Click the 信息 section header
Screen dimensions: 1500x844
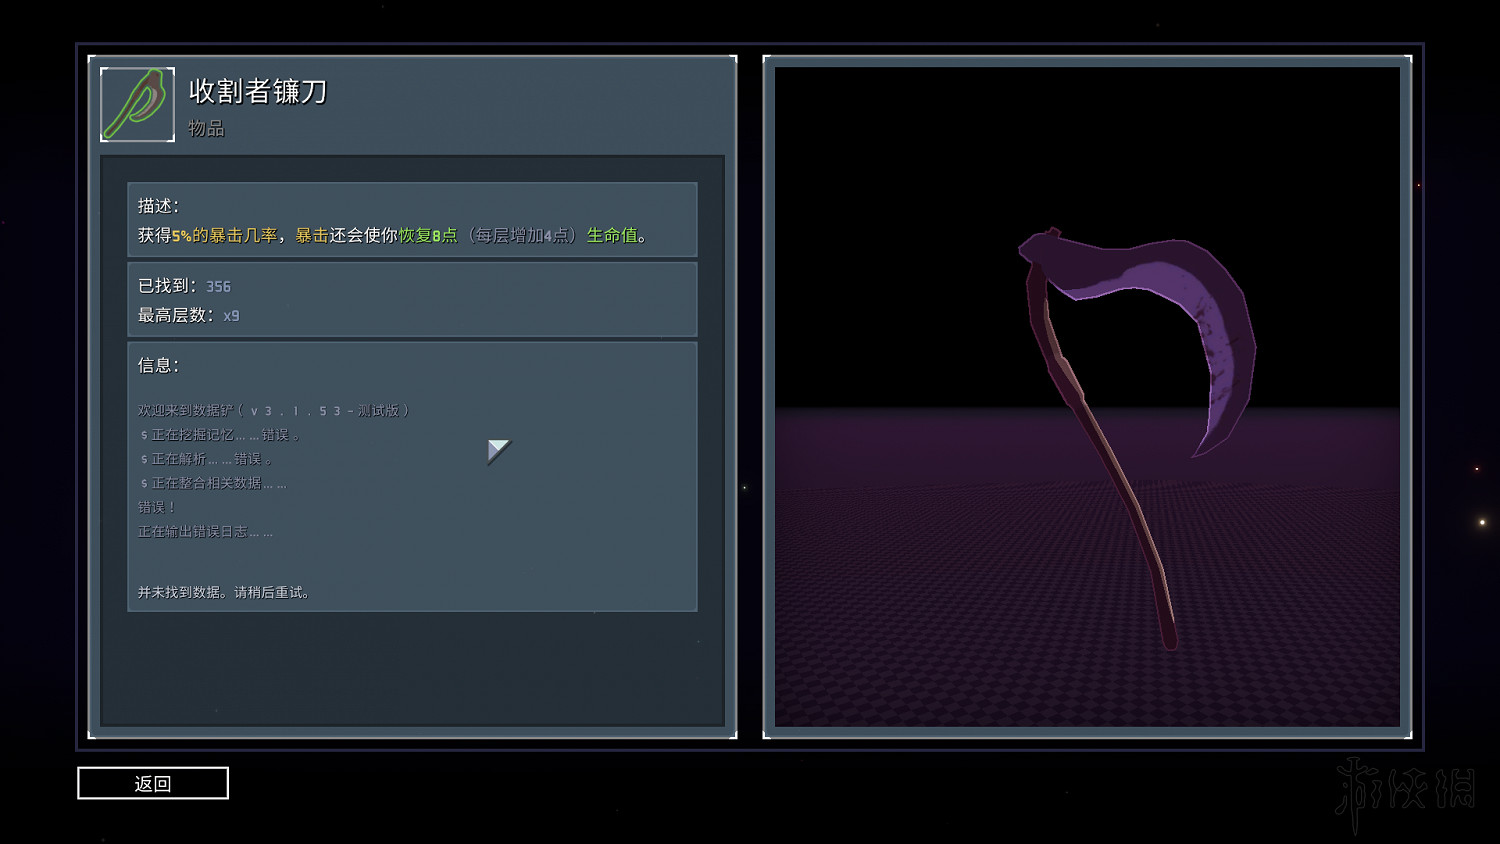(x=158, y=365)
